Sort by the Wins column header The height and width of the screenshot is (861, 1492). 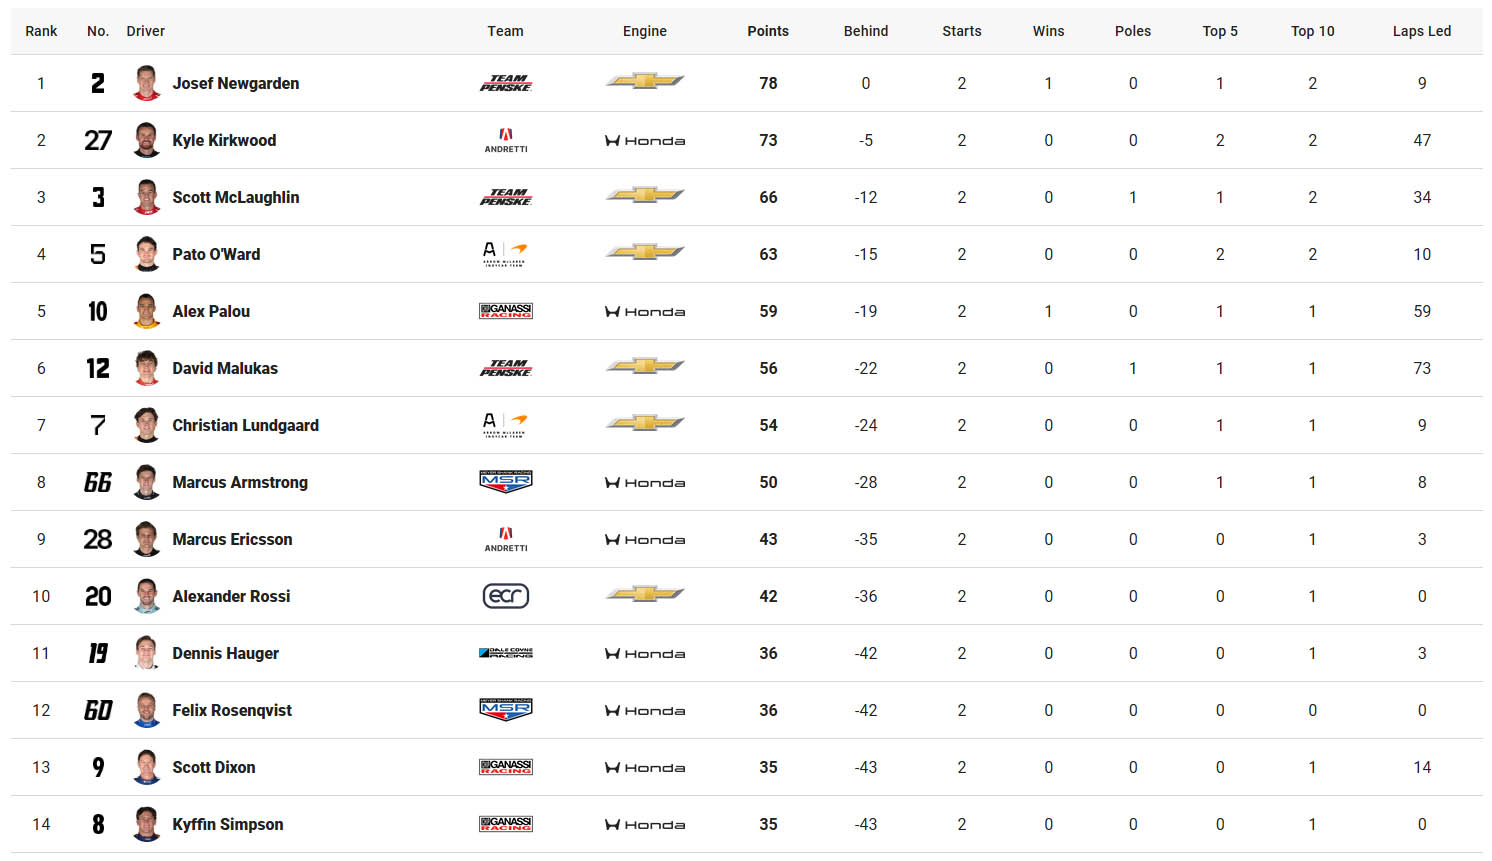(x=1048, y=31)
